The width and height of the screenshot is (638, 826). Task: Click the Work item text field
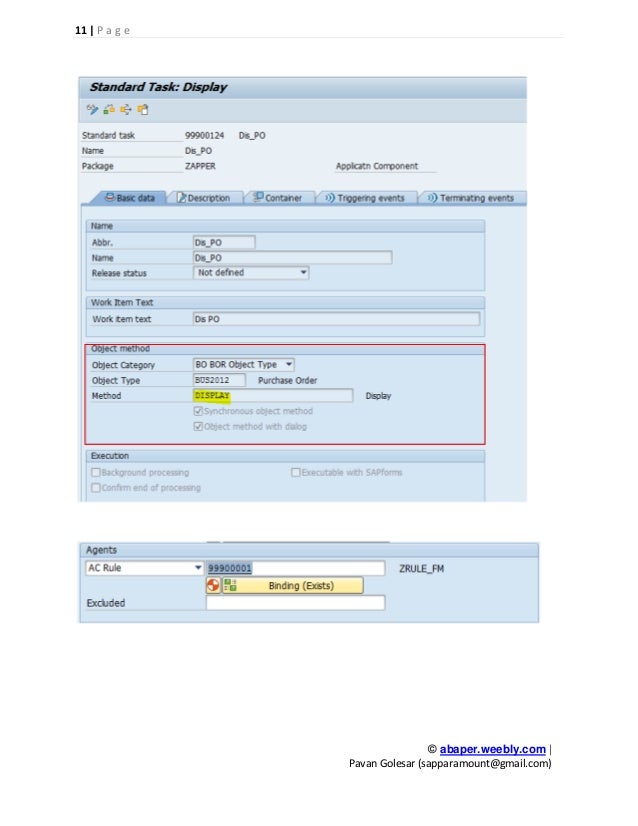coord(336,319)
